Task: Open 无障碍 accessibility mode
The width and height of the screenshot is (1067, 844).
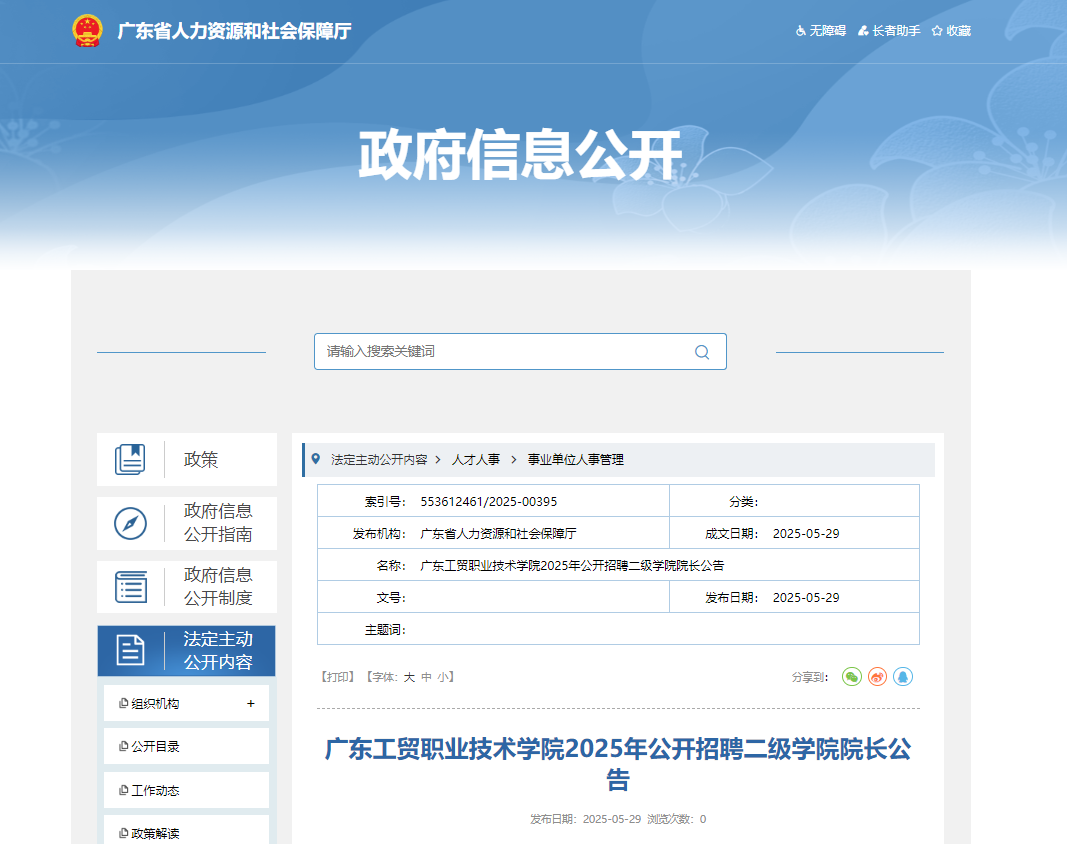Action: pos(821,31)
